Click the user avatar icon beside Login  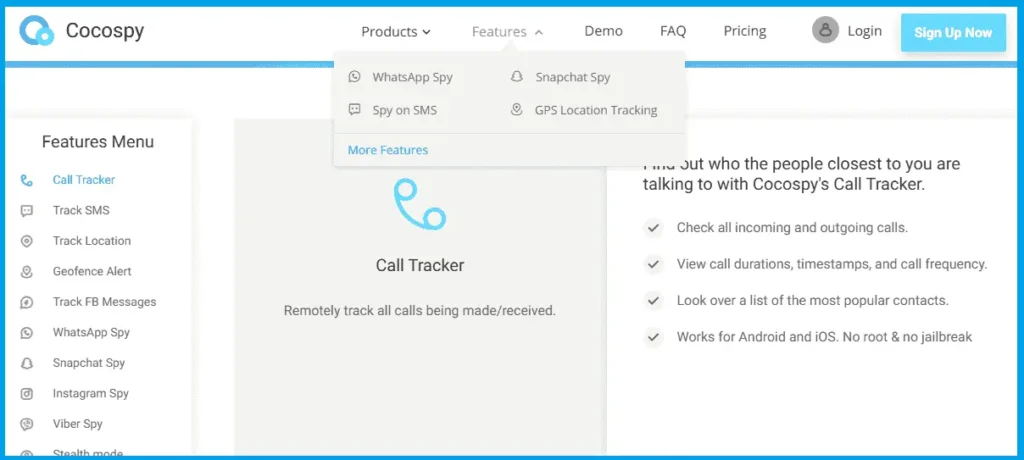pyautogui.click(x=825, y=31)
